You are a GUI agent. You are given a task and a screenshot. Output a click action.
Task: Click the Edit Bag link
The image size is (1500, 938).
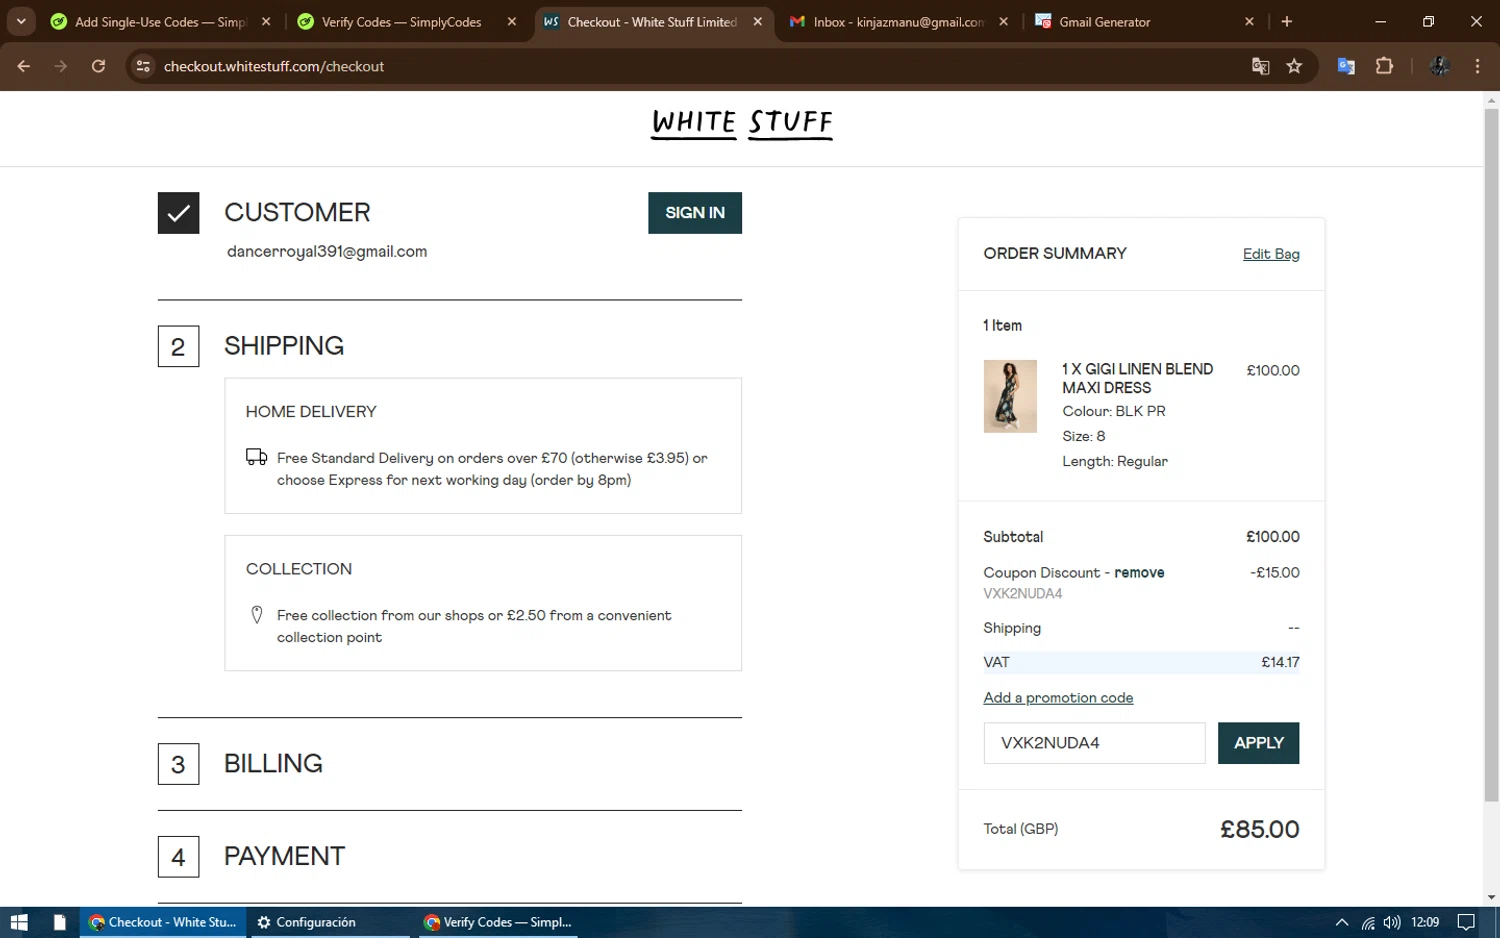point(1271,254)
